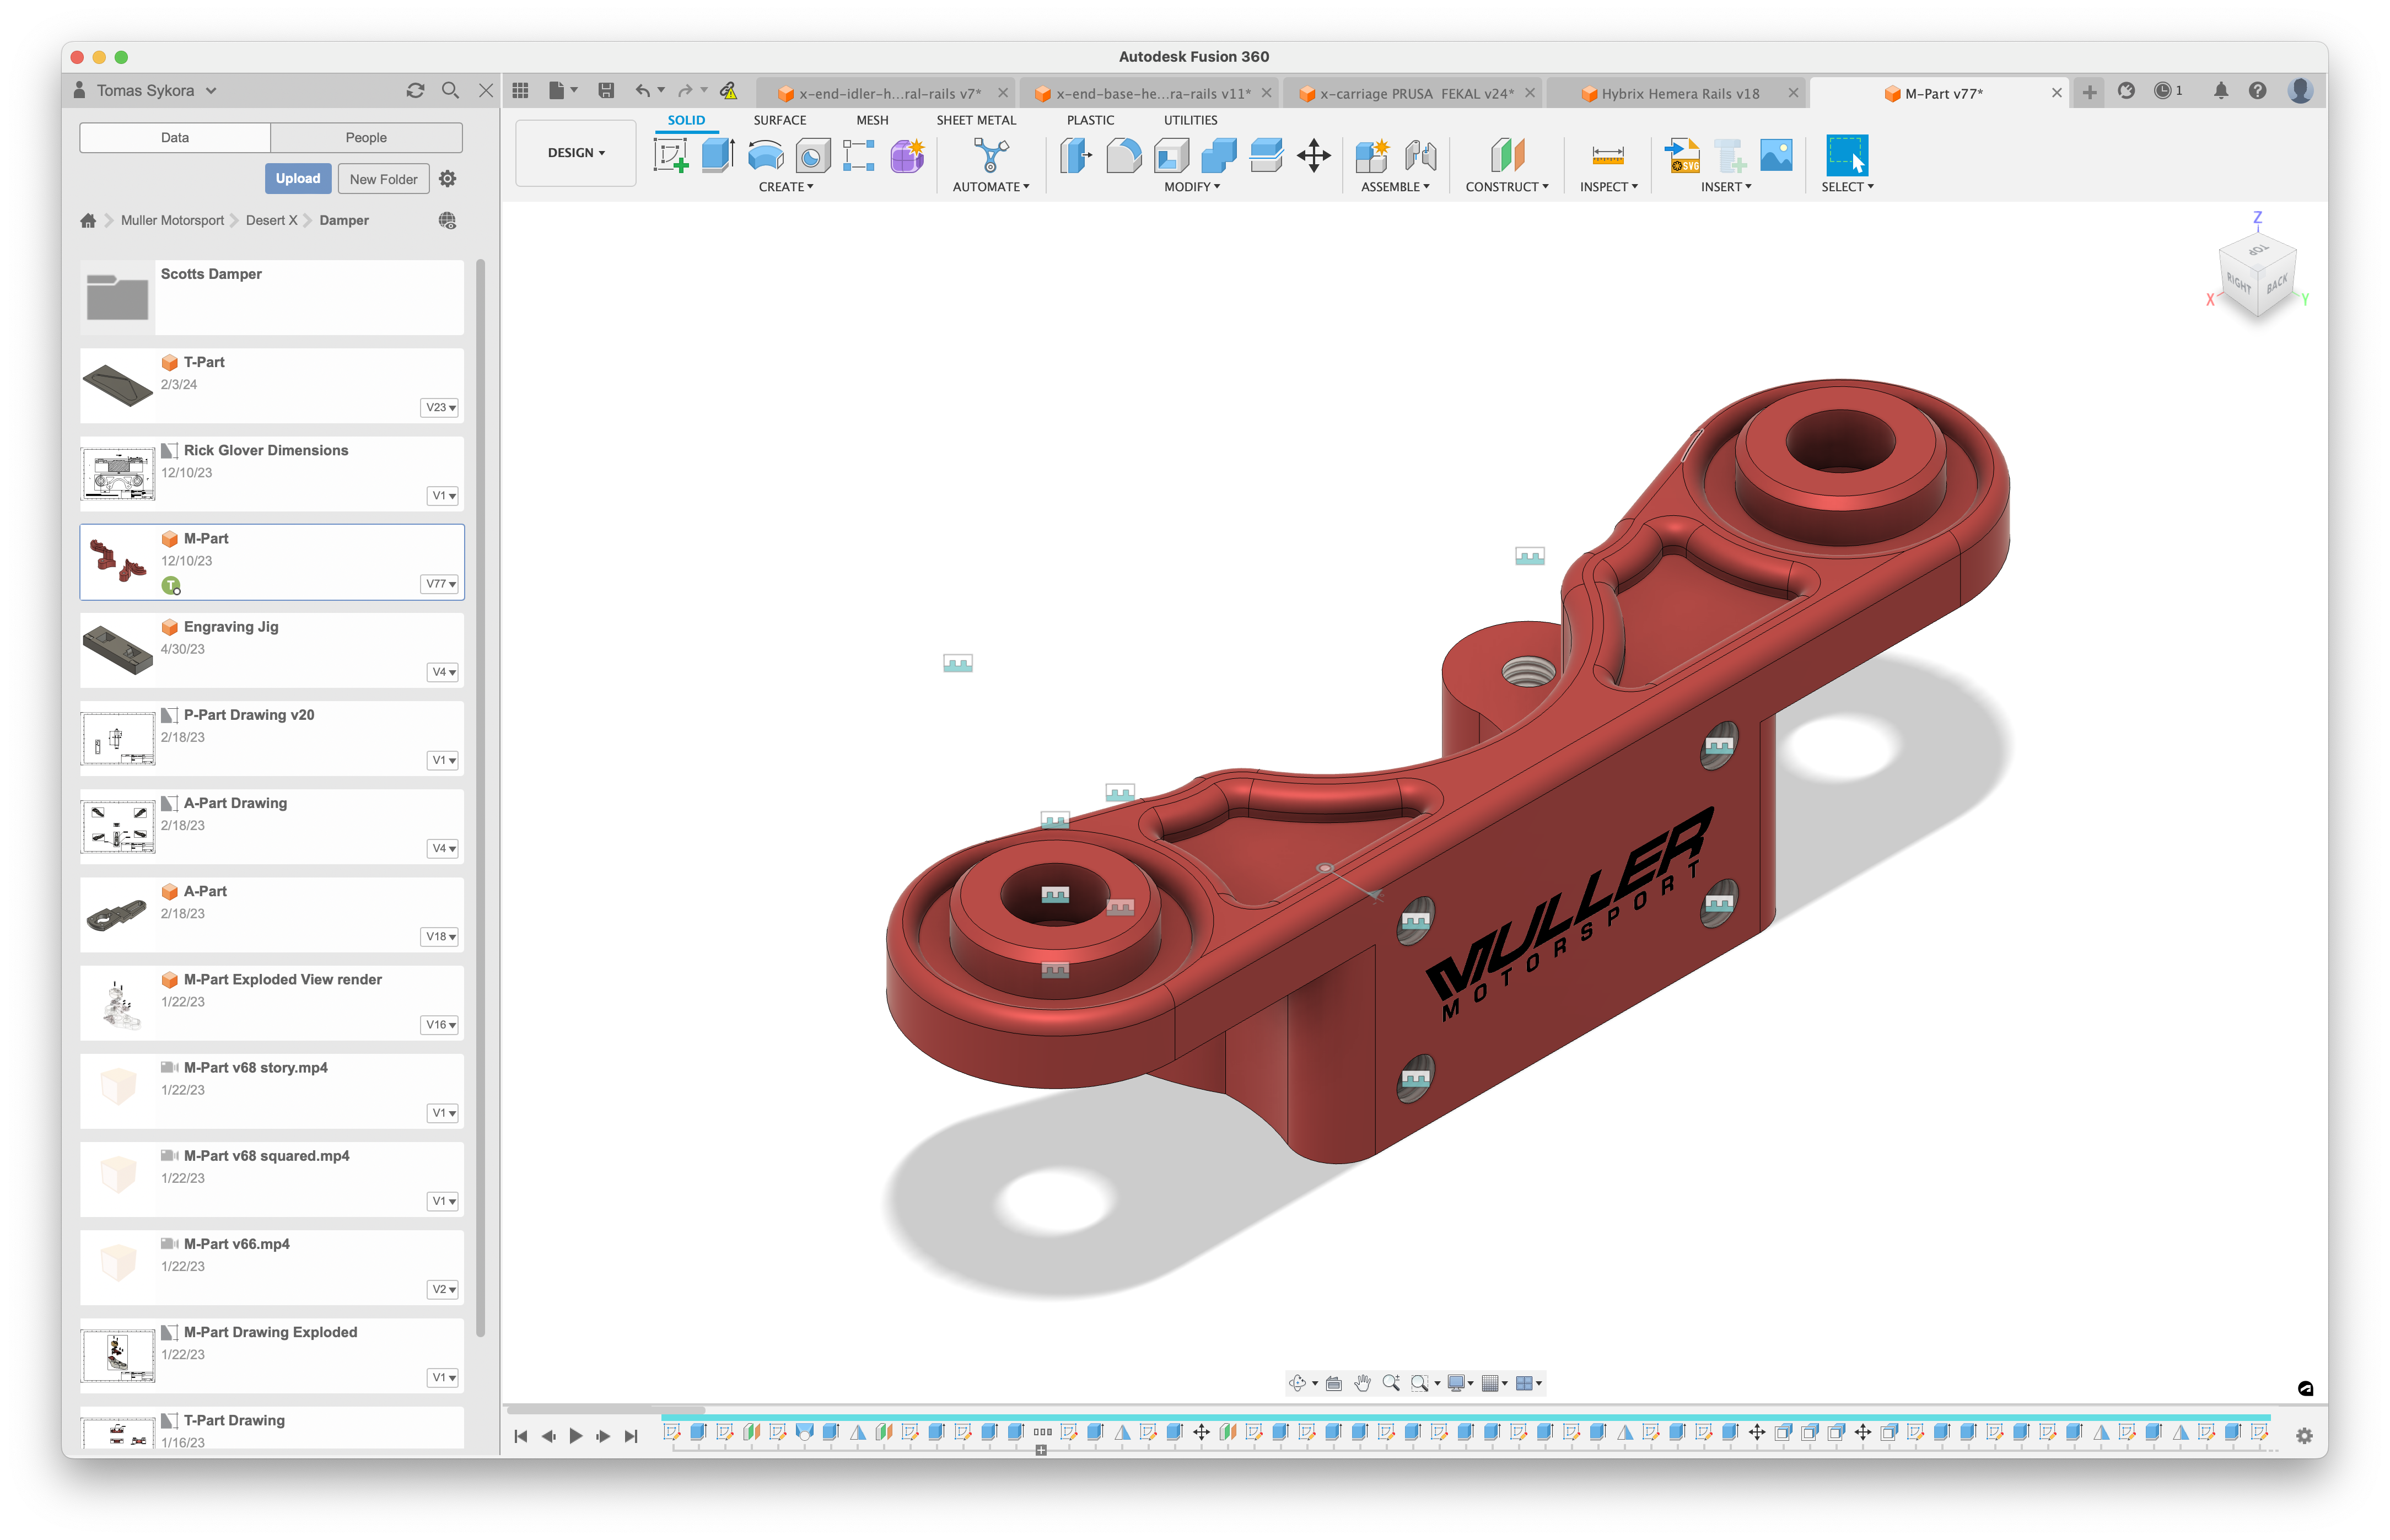The height and width of the screenshot is (1540, 2390).
Task: Click the Insert SVG icon
Action: pos(1682,156)
